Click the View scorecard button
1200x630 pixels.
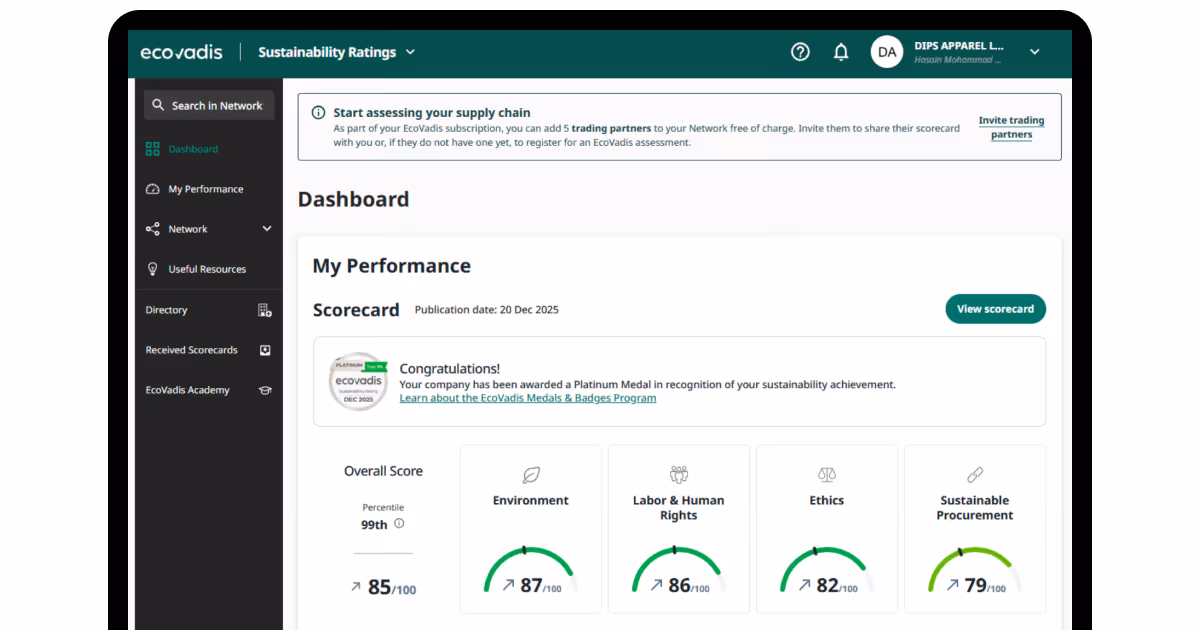tap(995, 309)
